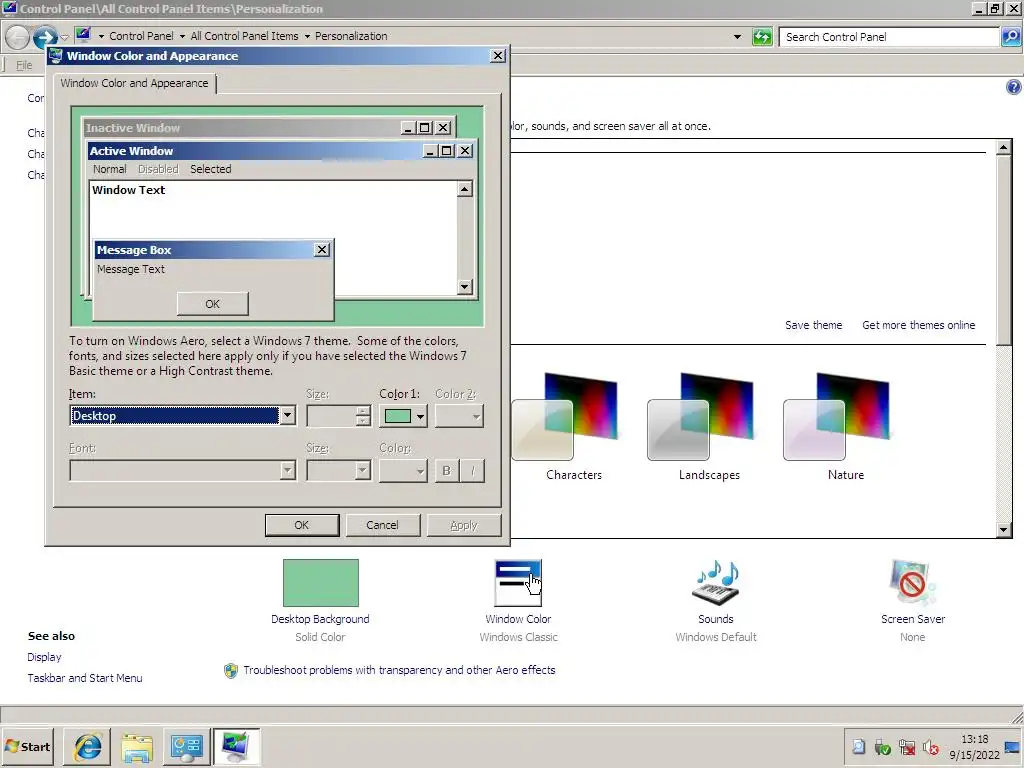Click the muted volume tray icon
Viewport: 1024px width, 768px height.
(x=931, y=747)
